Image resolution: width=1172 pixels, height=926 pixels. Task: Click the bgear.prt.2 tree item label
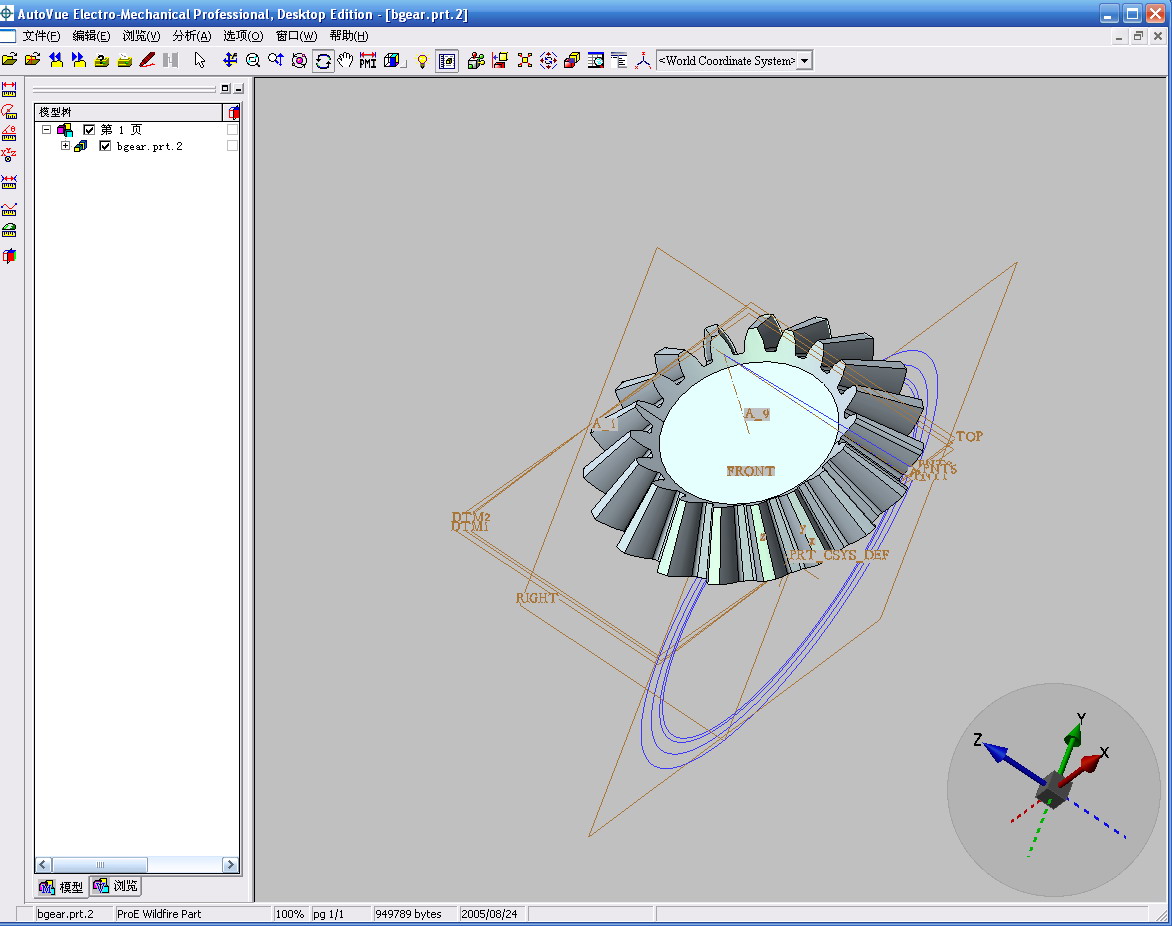coord(149,146)
